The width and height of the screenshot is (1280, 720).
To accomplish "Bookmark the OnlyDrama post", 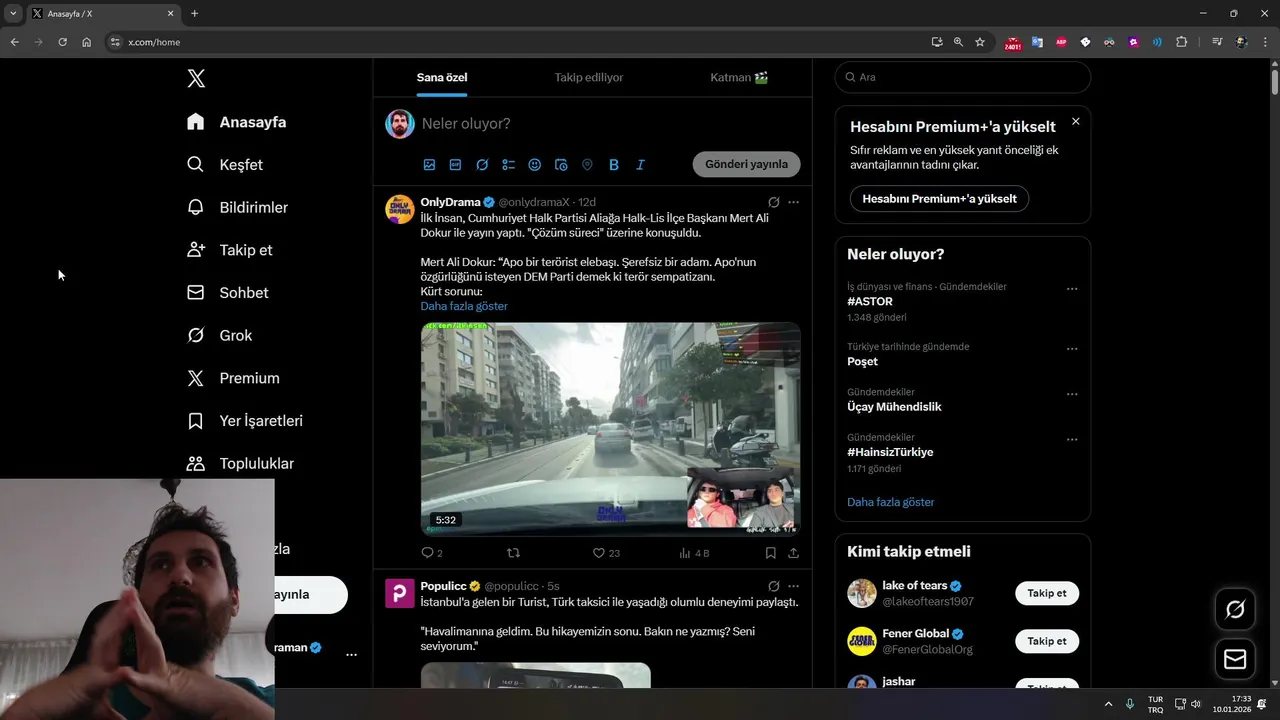I will pos(770,552).
